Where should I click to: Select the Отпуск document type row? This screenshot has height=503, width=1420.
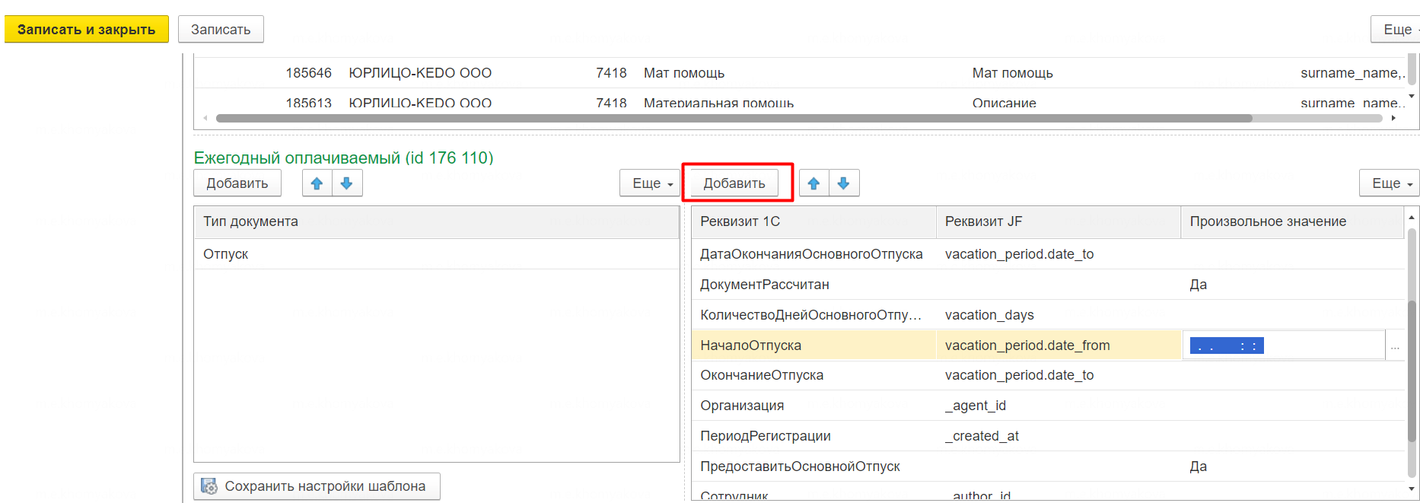[x=435, y=254]
